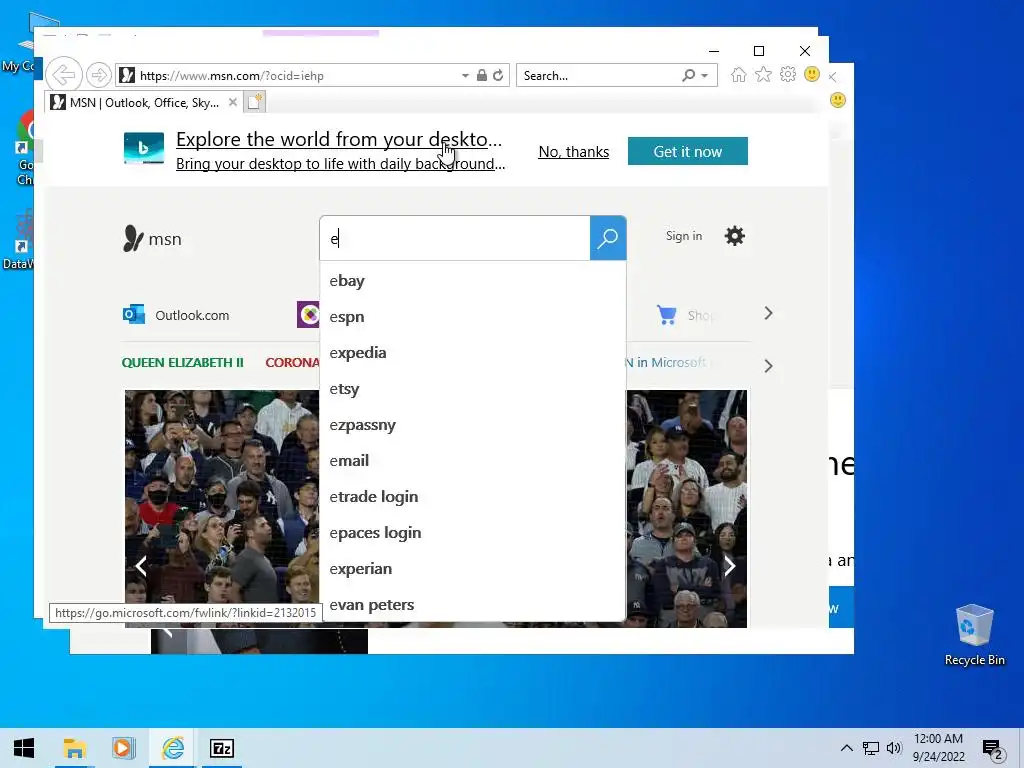
Task: Click the Get it now button
Action: click(688, 152)
